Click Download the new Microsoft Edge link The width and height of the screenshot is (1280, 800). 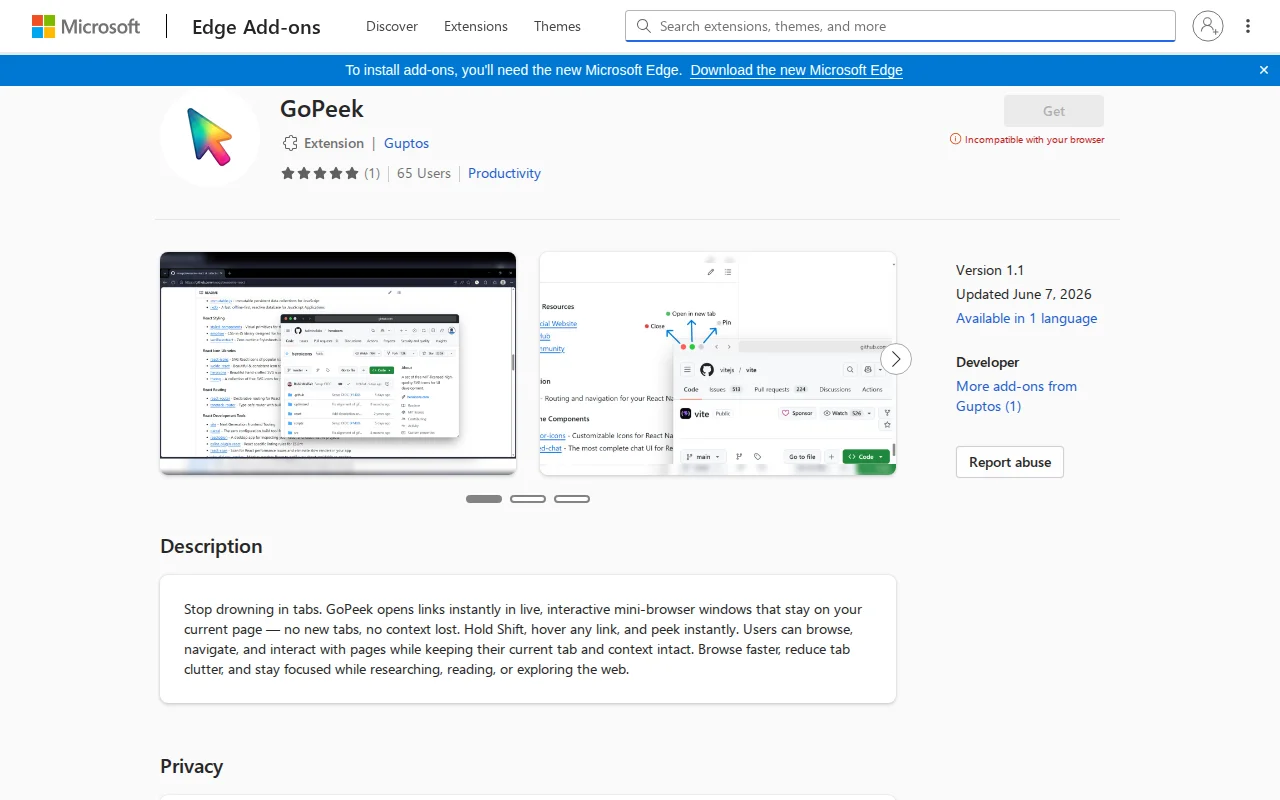(796, 70)
